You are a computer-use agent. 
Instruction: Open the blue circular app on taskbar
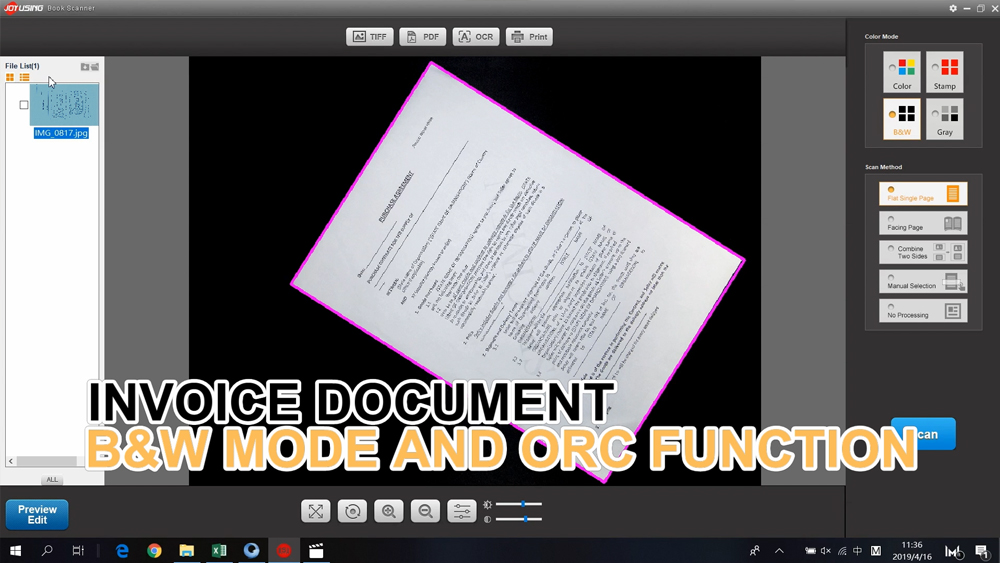(251, 550)
